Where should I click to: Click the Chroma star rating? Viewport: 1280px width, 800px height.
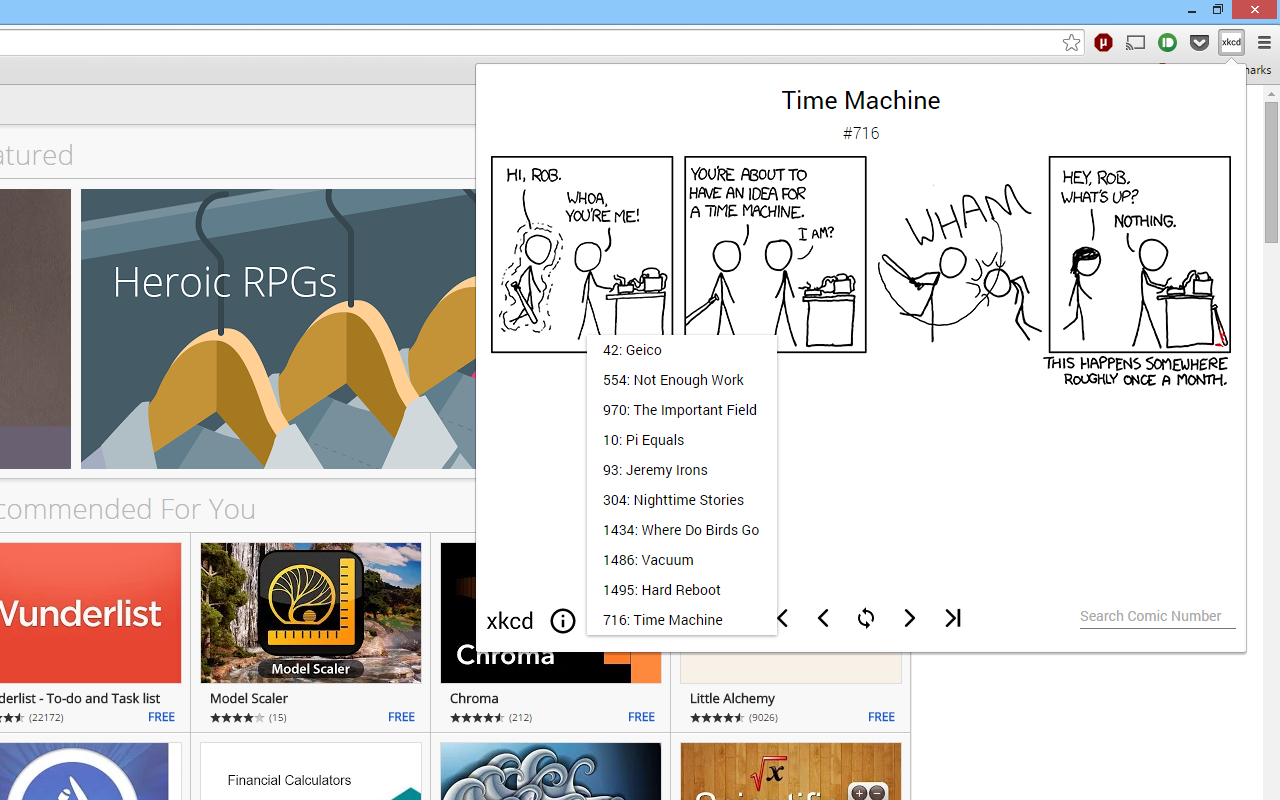point(477,718)
